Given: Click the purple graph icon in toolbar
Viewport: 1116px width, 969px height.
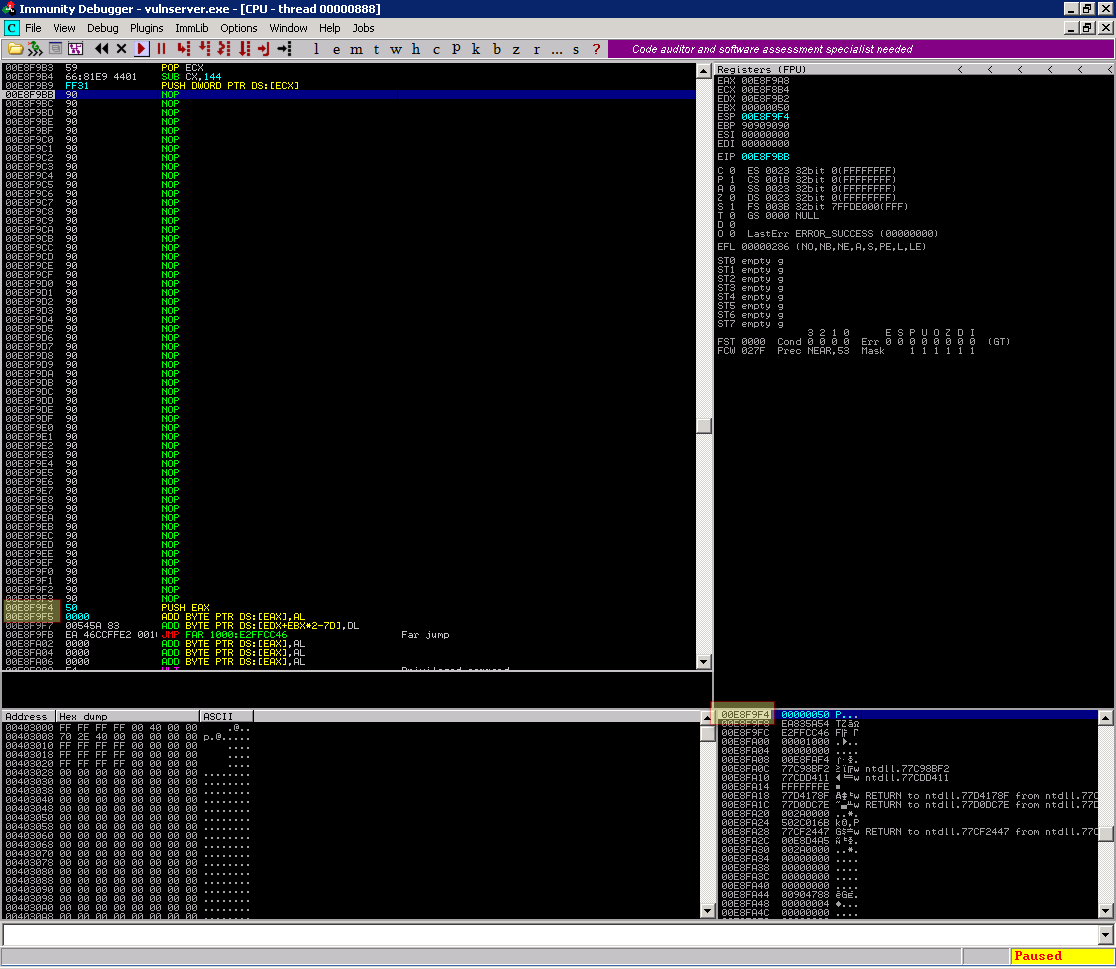Looking at the screenshot, I should [x=75, y=49].
